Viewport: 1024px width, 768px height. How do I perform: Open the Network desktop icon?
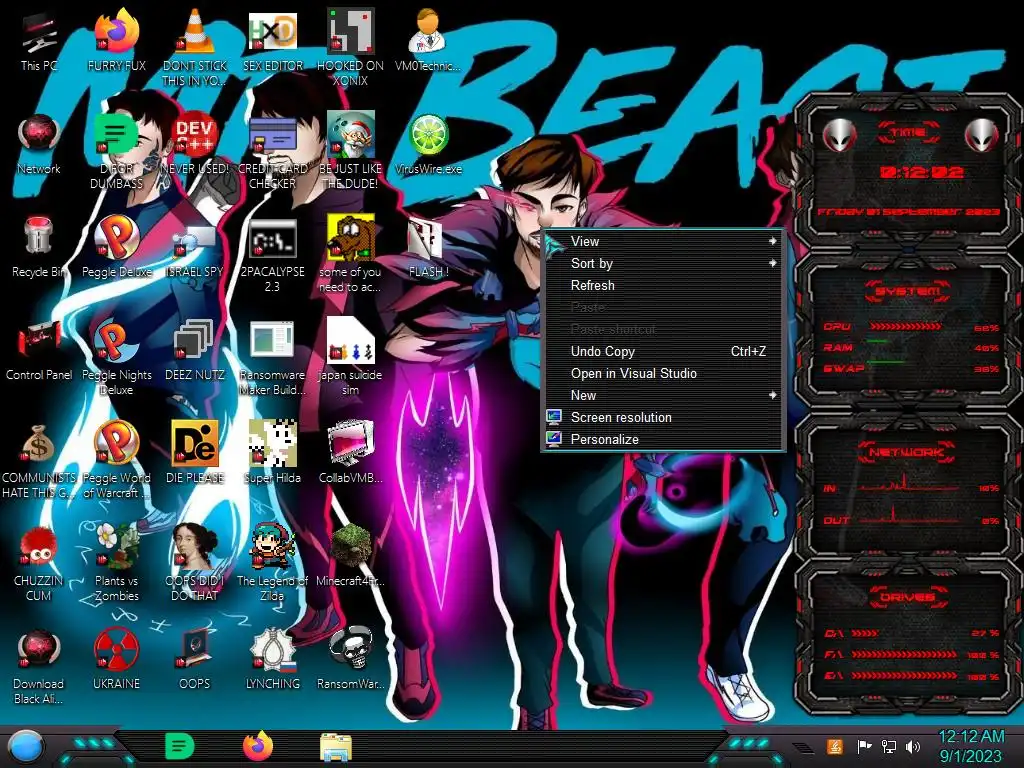39,144
